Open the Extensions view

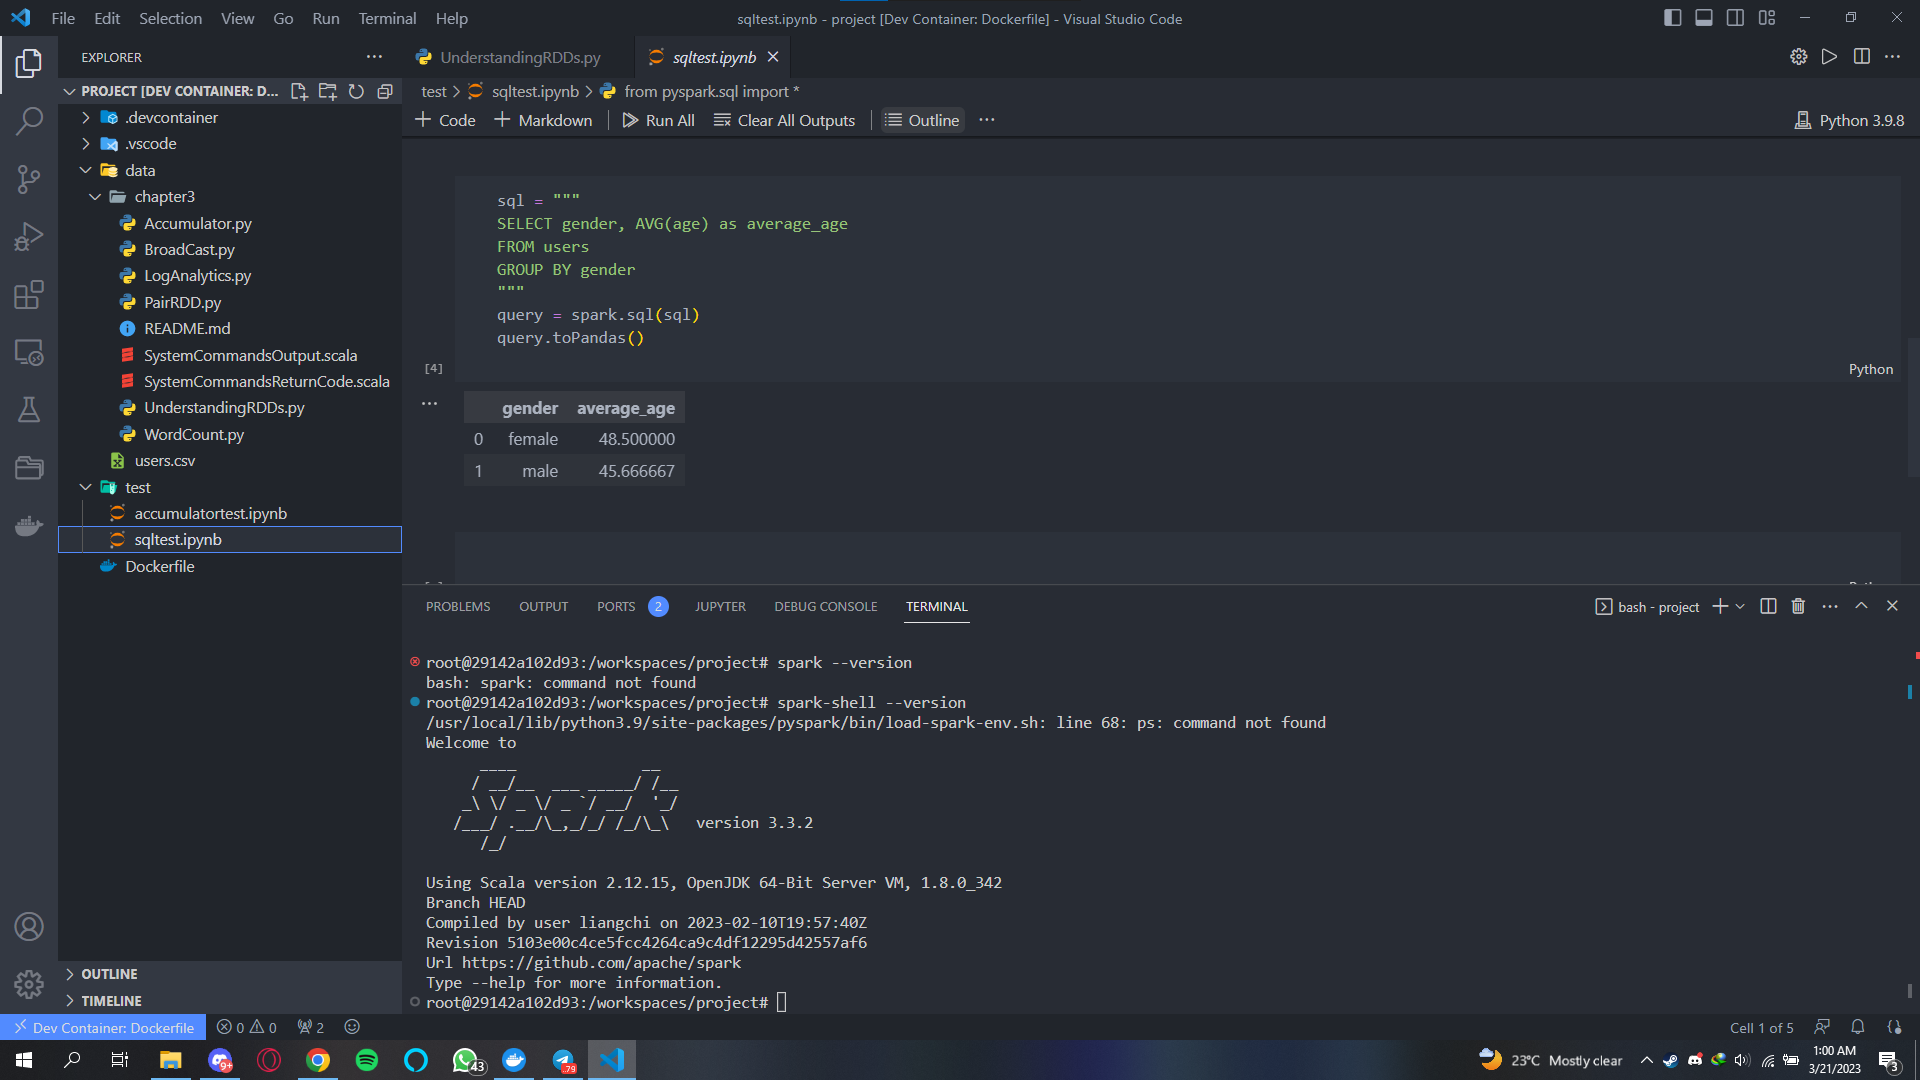(30, 294)
